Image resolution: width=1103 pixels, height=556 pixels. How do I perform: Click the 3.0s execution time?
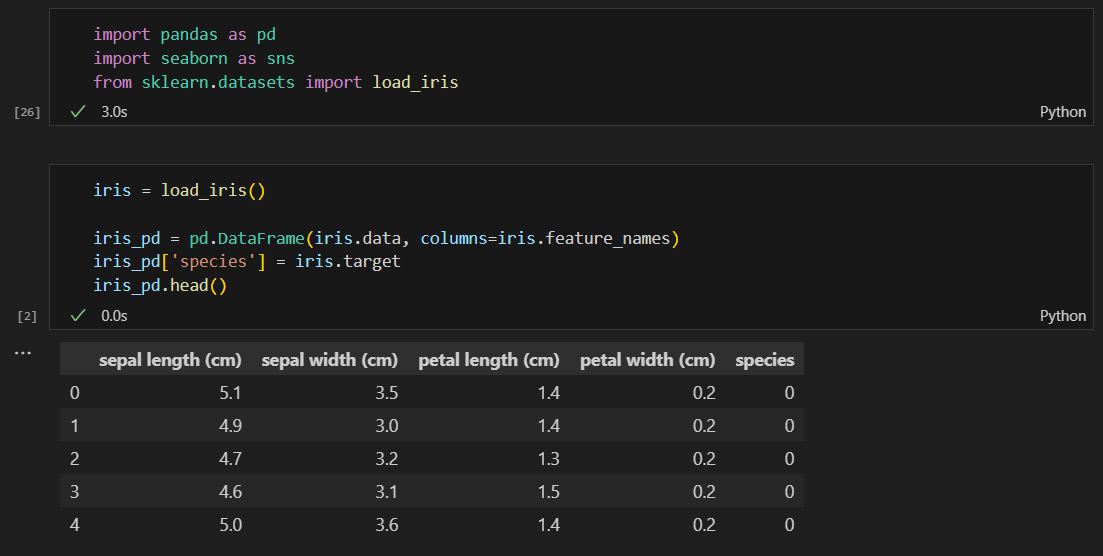pos(114,111)
